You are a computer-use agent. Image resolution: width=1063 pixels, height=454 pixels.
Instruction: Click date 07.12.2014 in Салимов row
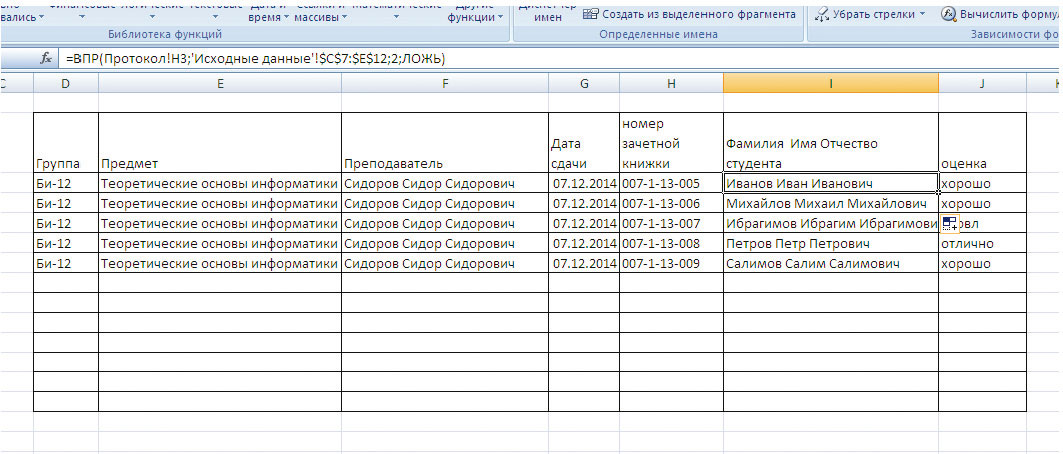[x=584, y=263]
